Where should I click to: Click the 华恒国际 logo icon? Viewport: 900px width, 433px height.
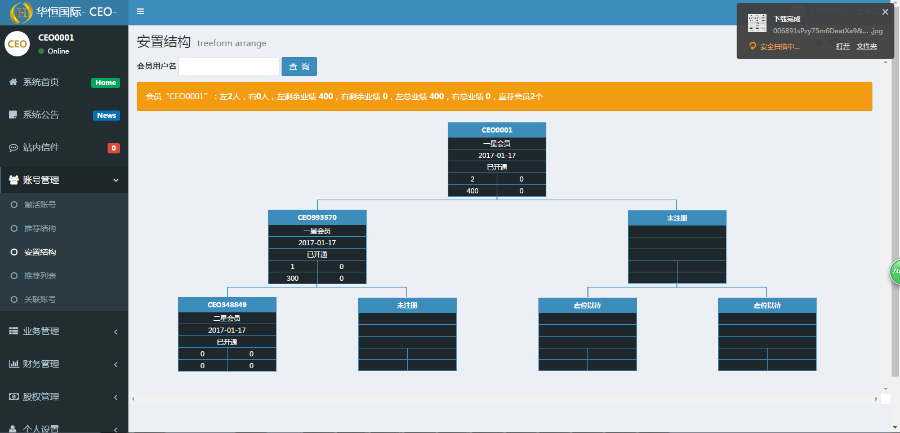pyautogui.click(x=19, y=12)
